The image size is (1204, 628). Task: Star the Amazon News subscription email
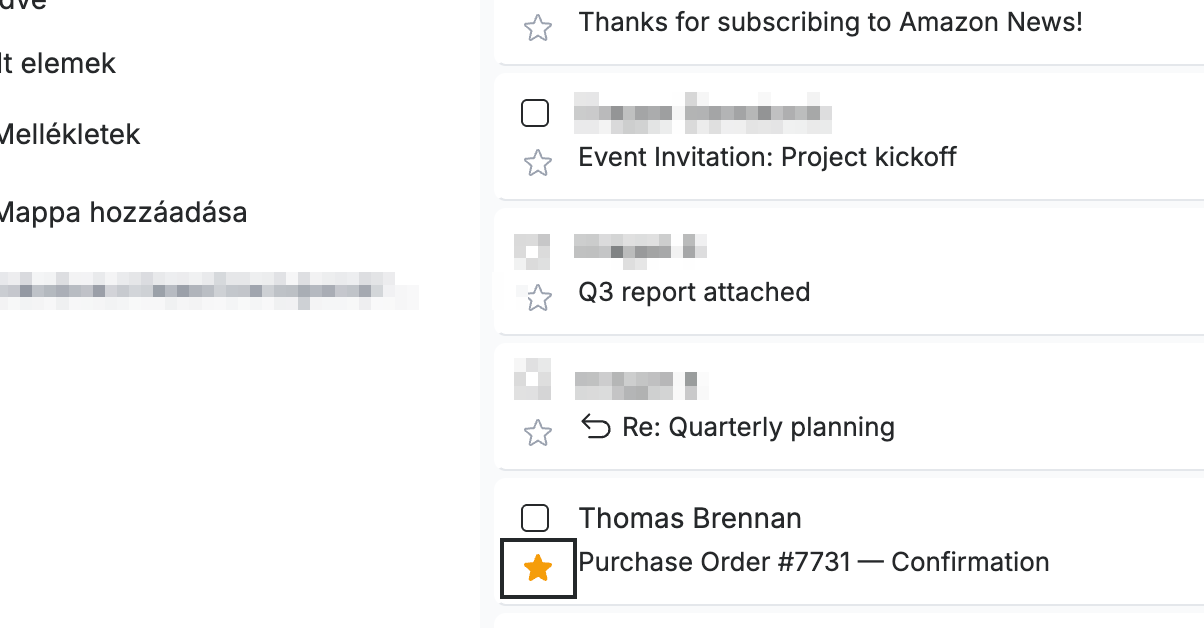538,27
